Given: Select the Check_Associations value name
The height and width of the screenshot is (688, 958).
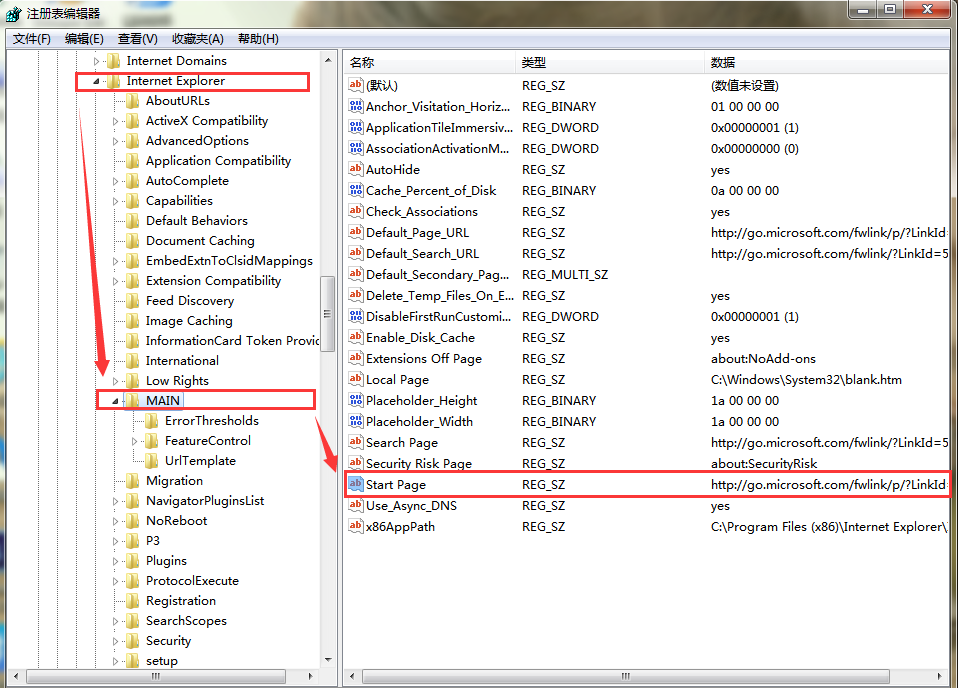Looking at the screenshot, I should pyautogui.click(x=422, y=211).
